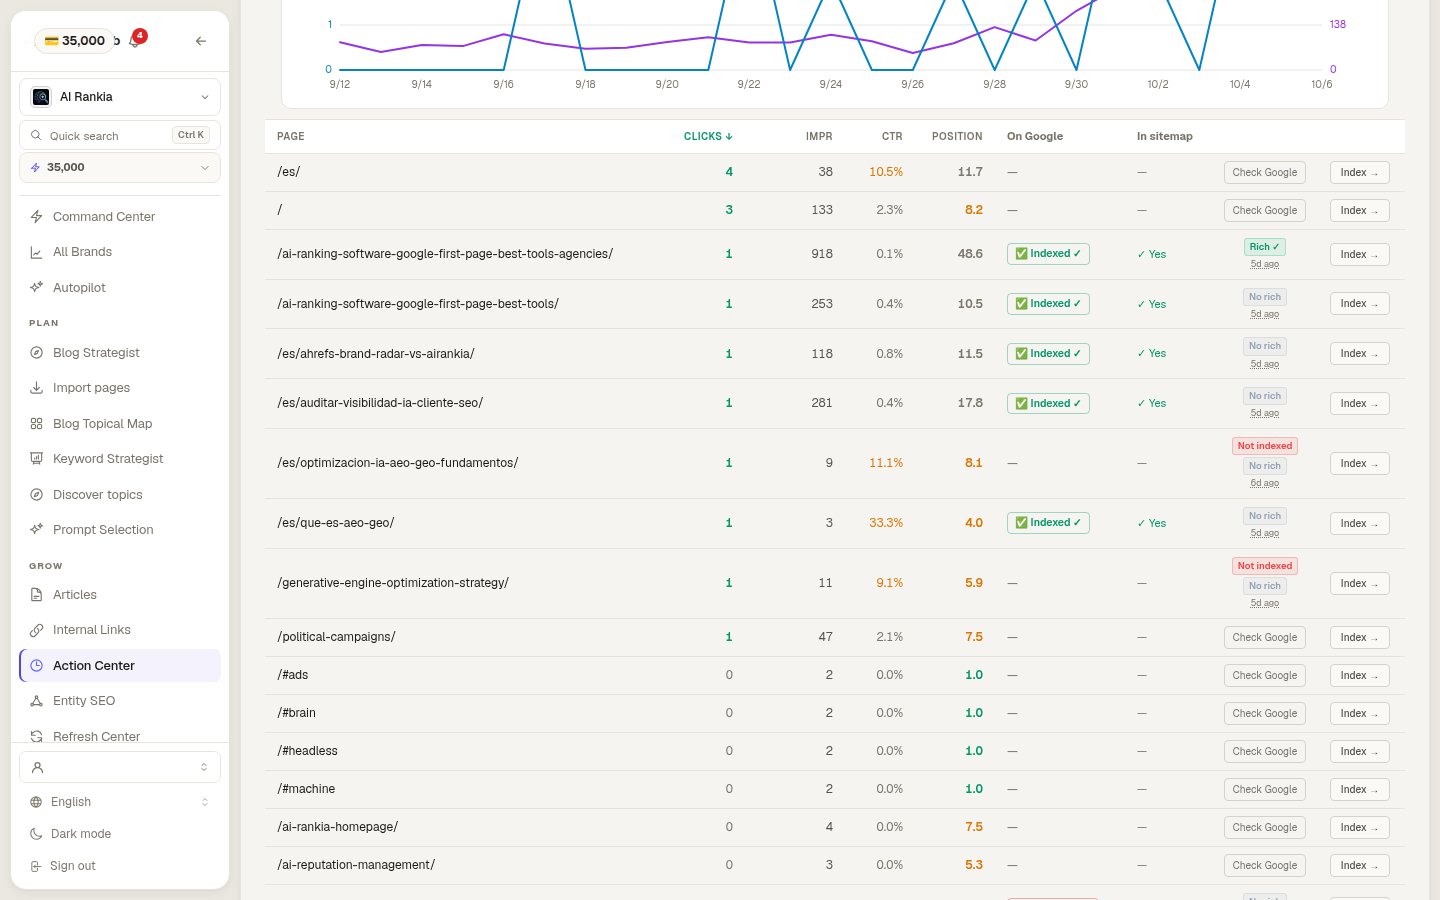Screen dimensions: 1440x900
Task: Click the All Brands chart icon
Action: (36, 252)
